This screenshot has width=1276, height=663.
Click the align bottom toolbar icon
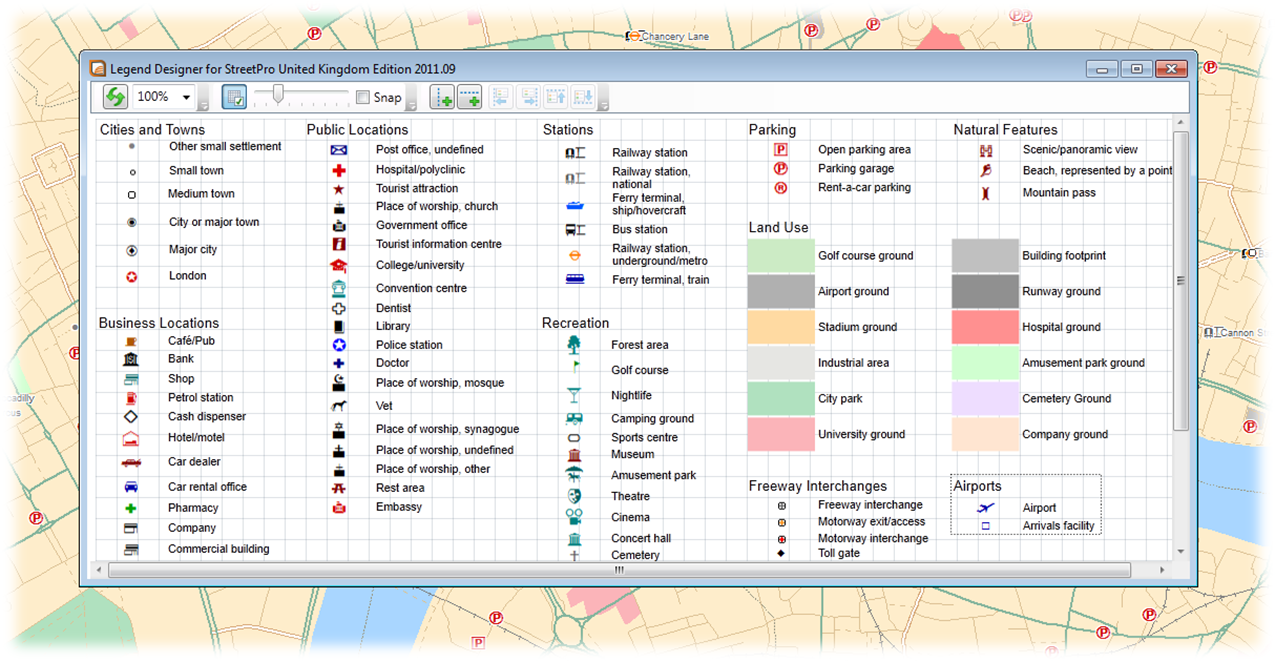583,97
